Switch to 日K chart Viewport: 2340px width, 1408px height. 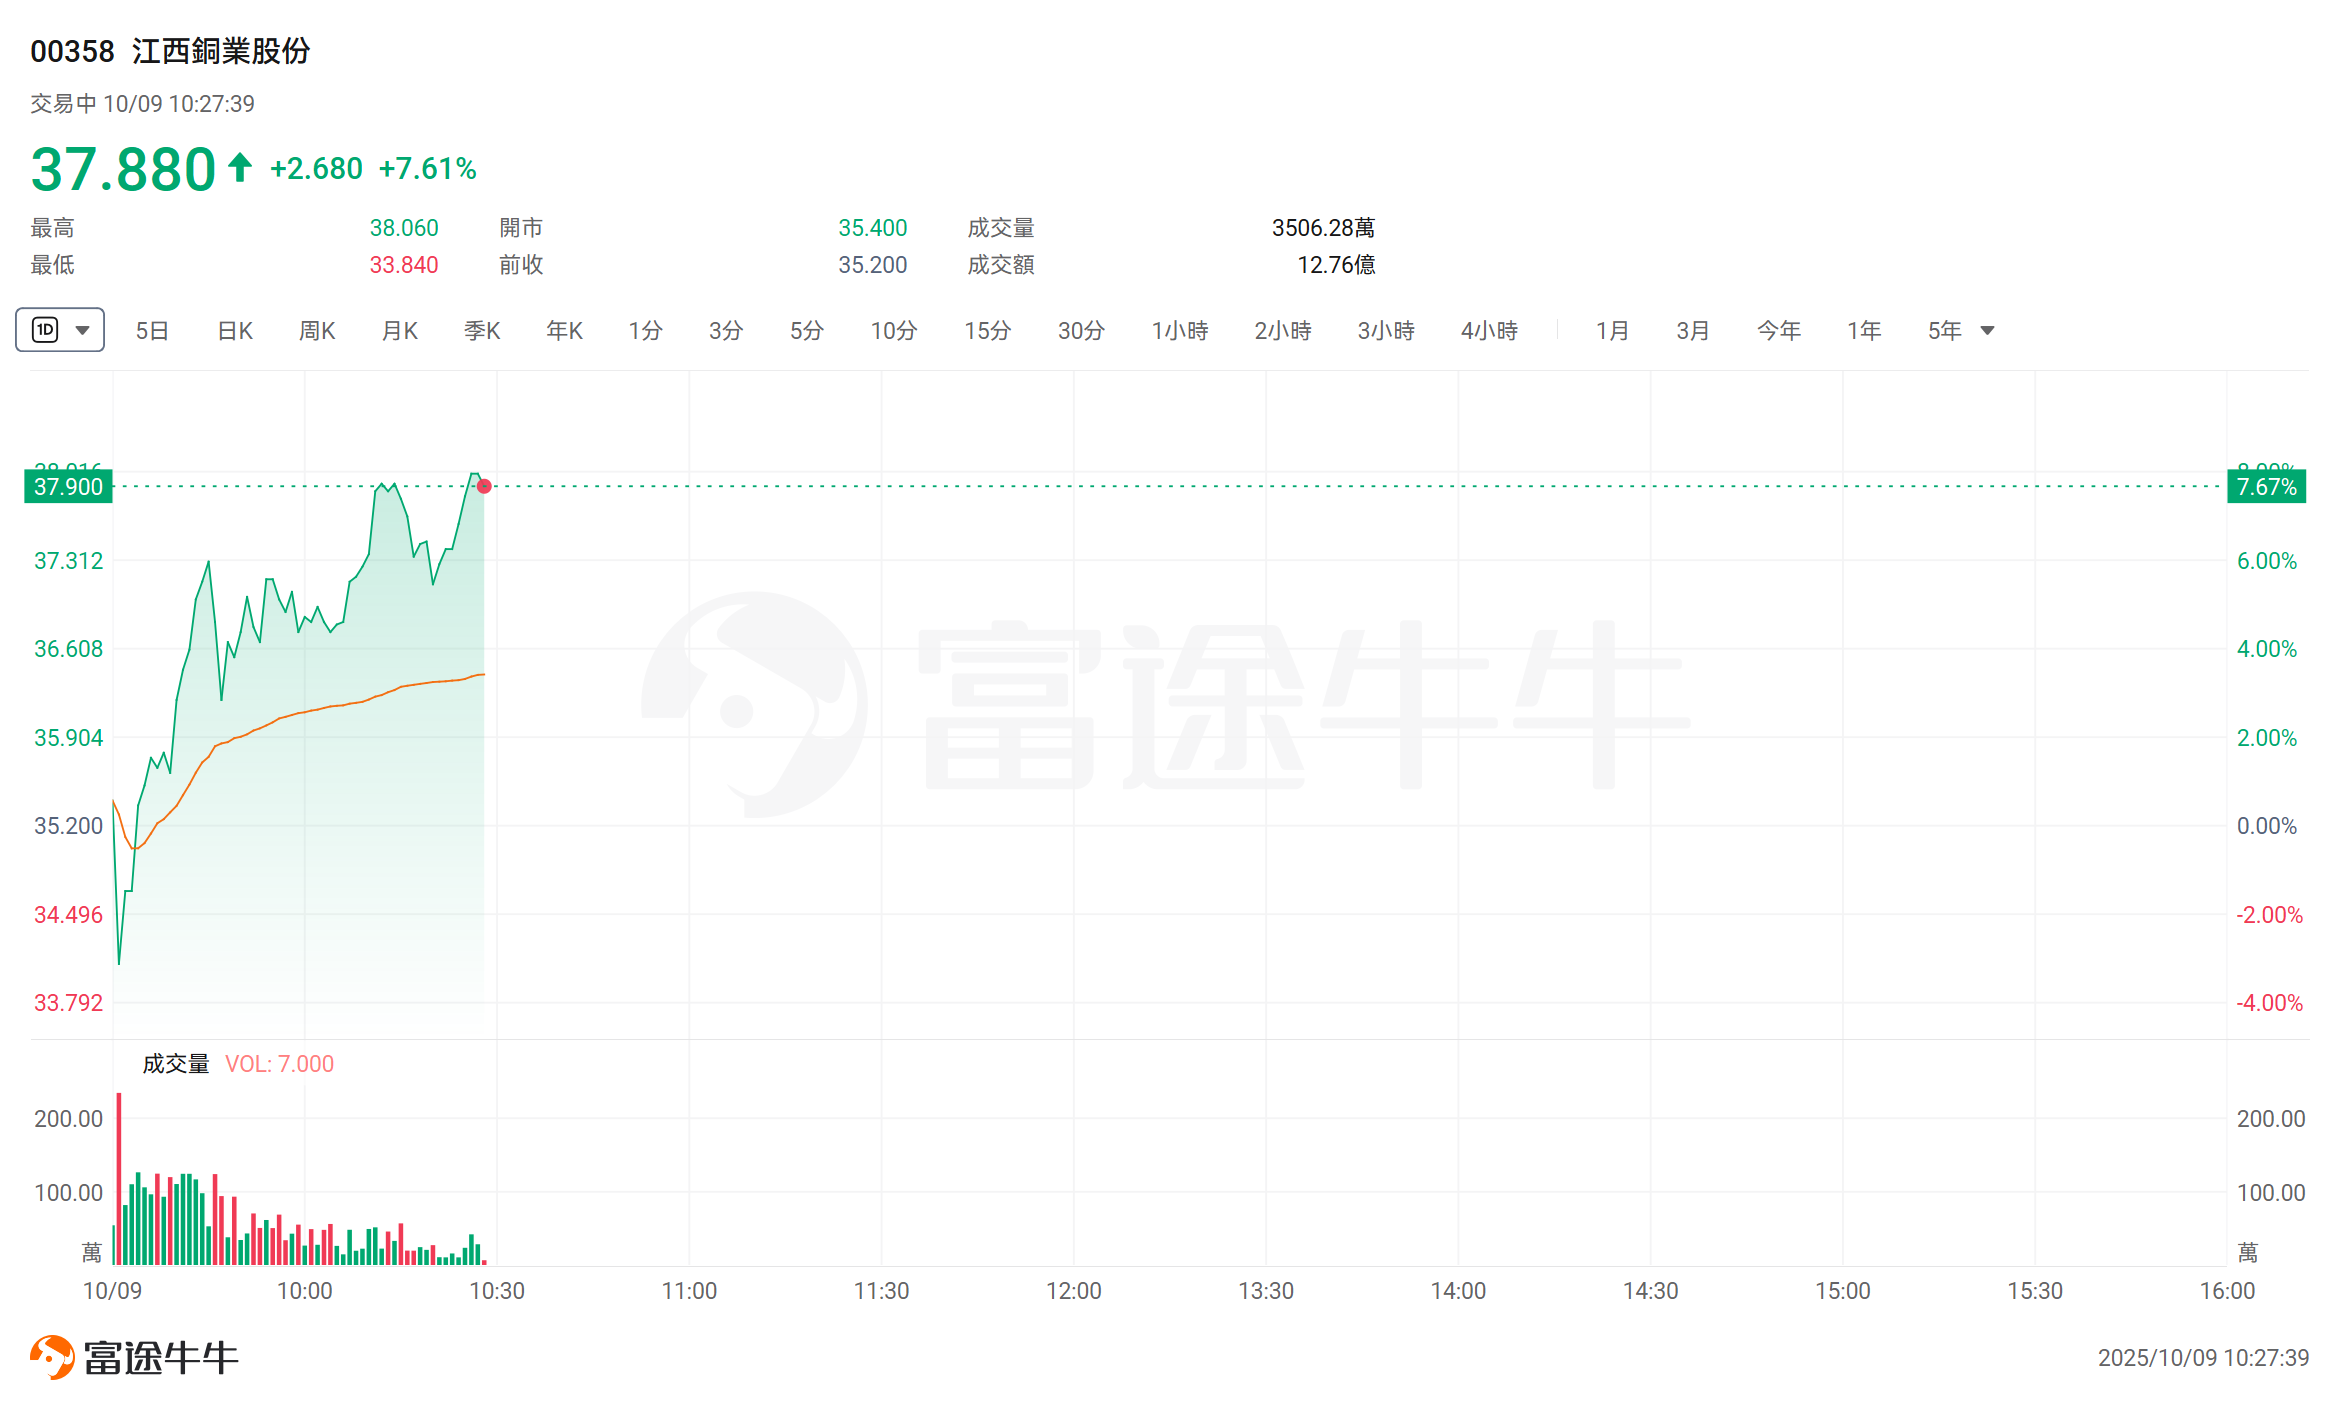[235, 331]
